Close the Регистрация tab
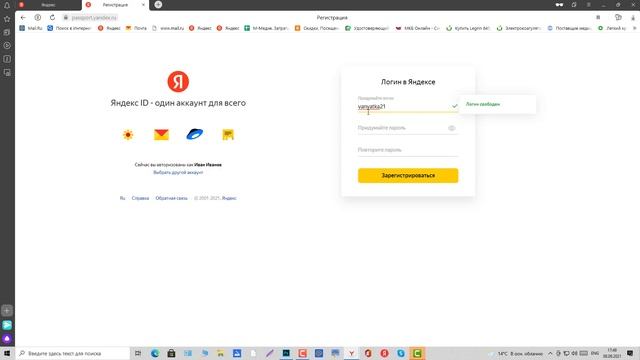The width and height of the screenshot is (640, 360). [x=143, y=5]
